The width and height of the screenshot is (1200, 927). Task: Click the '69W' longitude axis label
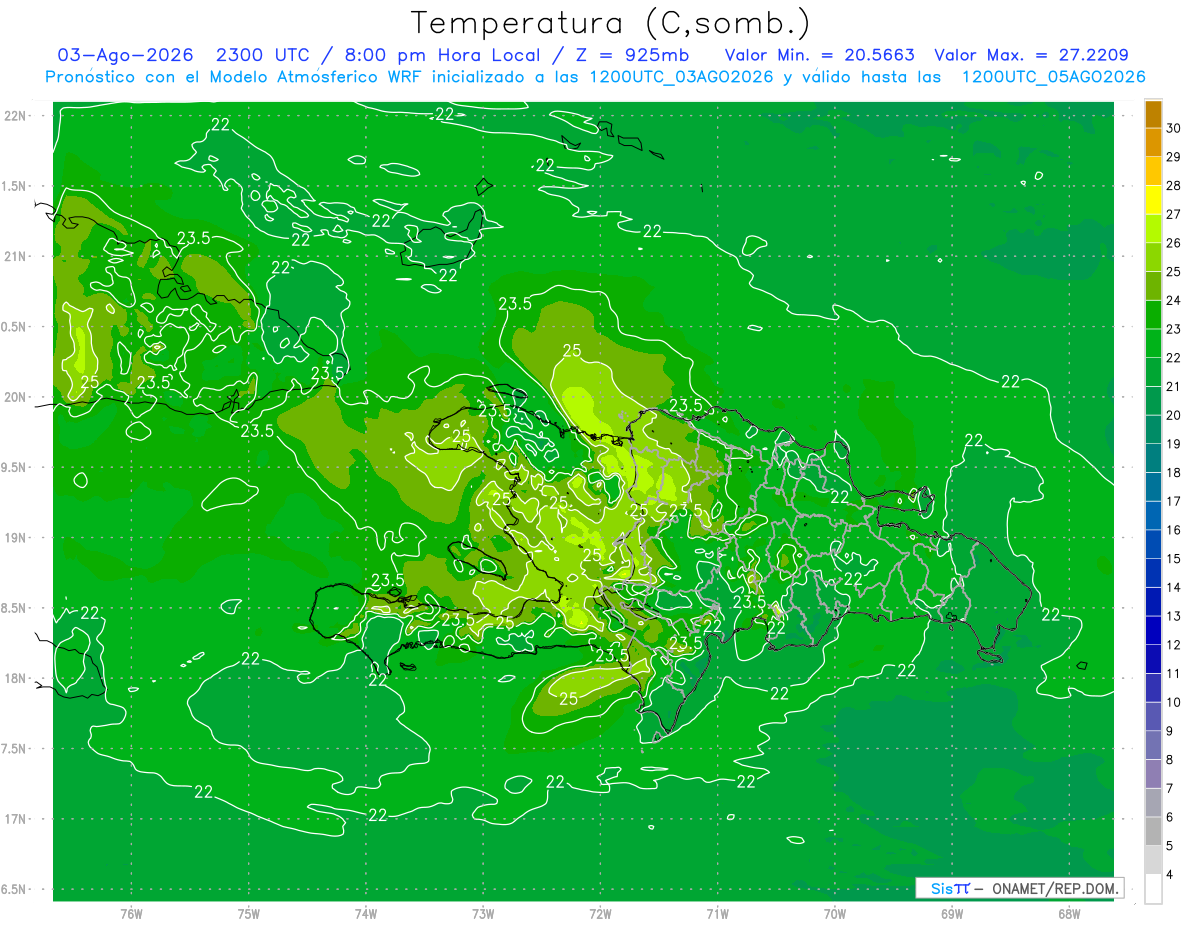(x=952, y=913)
